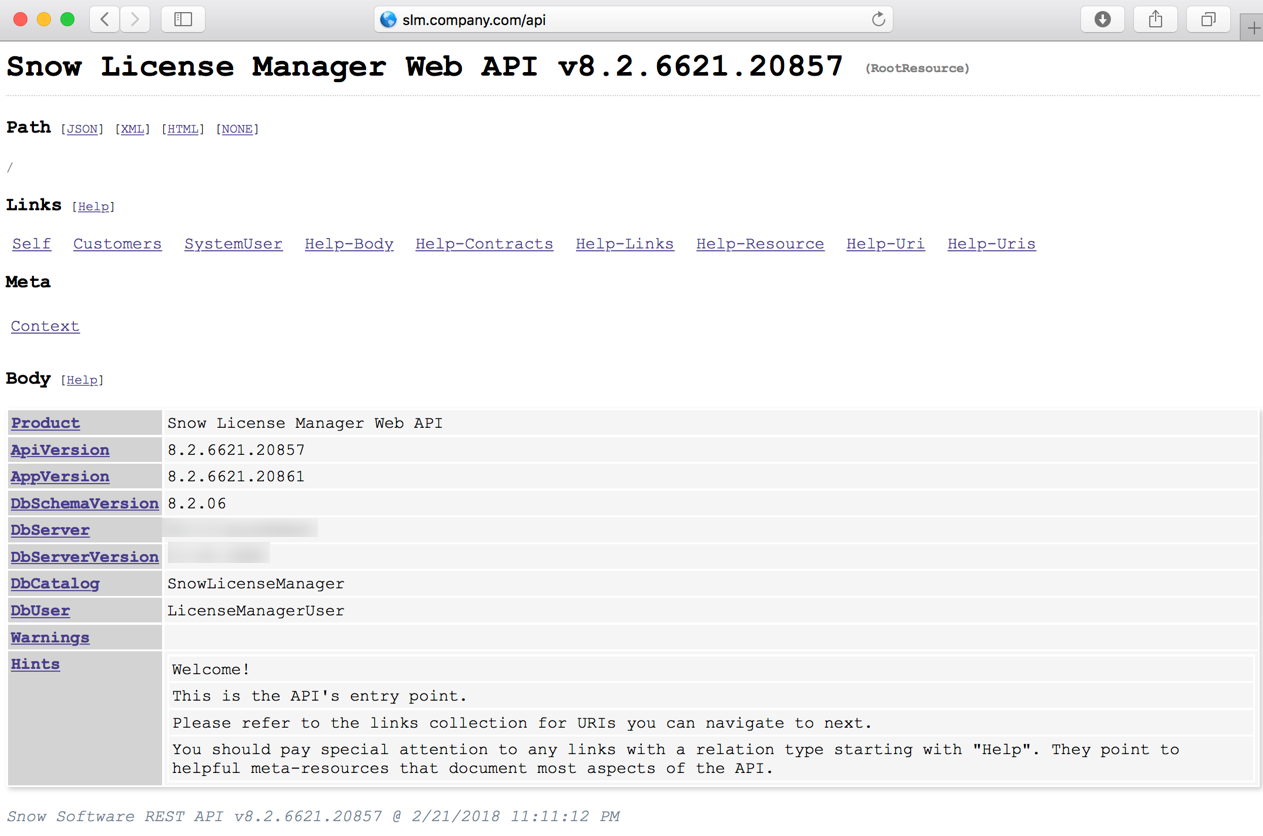Click the Context meta link
Viewport: 1263px width, 836px height.
point(45,326)
